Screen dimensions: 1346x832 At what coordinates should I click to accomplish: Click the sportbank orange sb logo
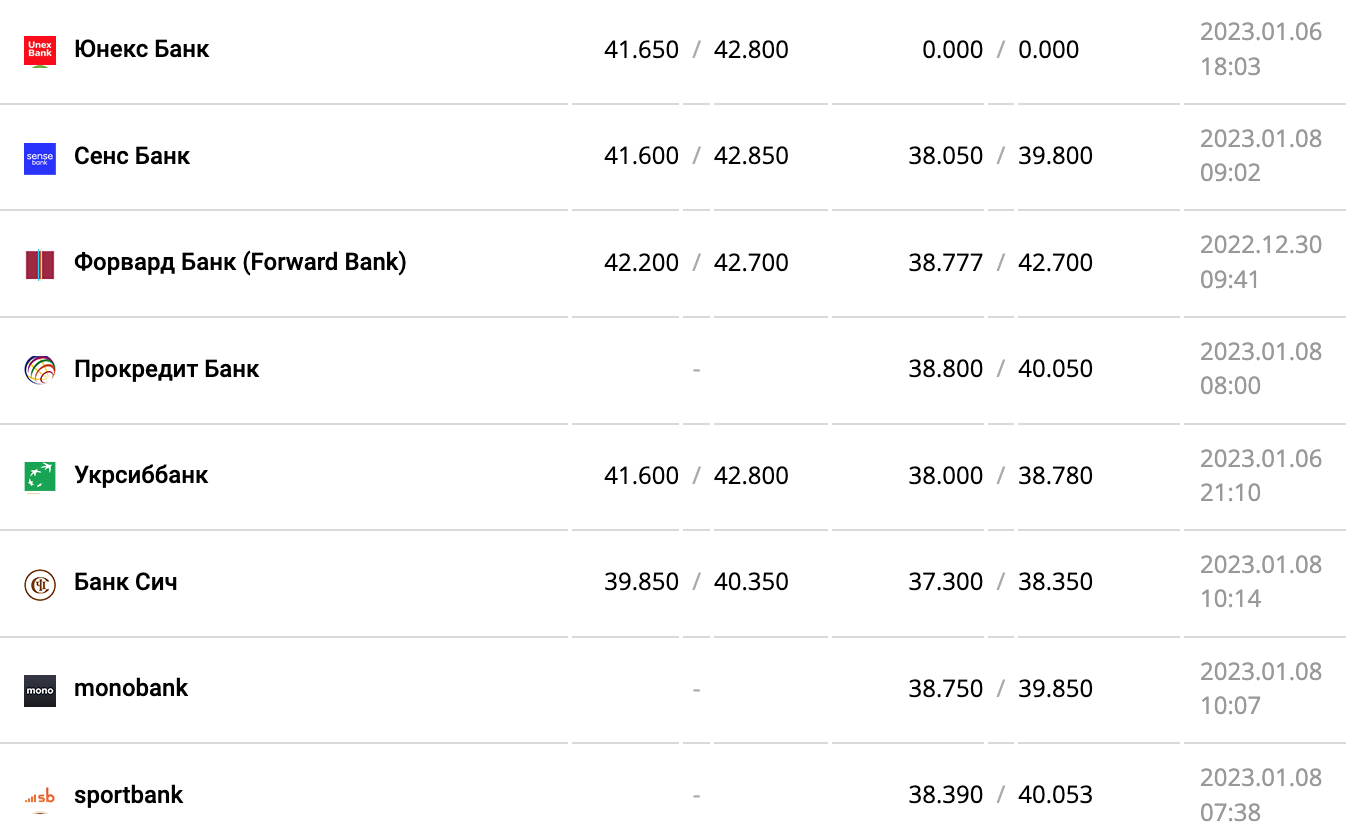coord(40,797)
